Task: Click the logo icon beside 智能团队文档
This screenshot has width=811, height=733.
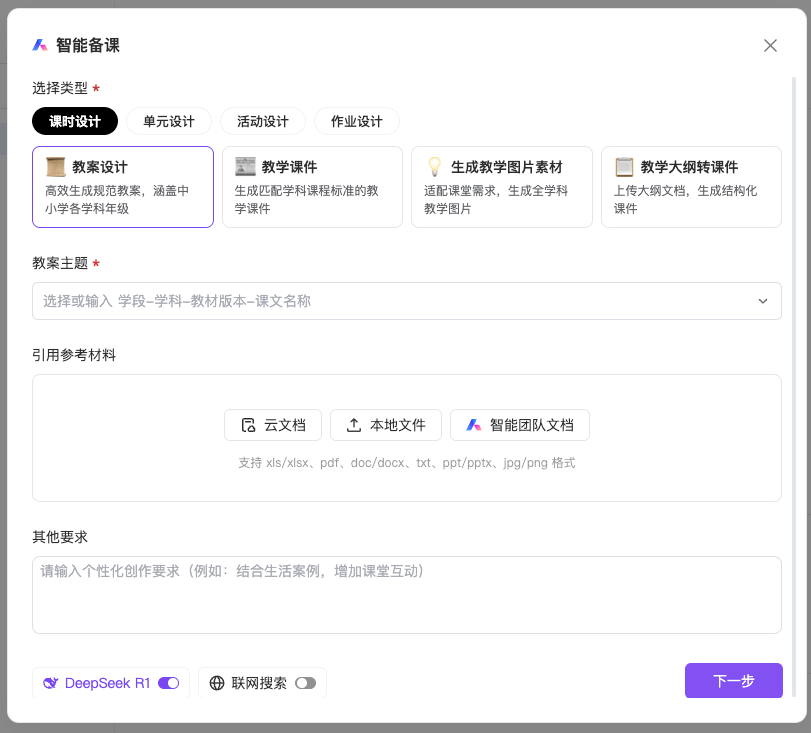Action: point(472,425)
